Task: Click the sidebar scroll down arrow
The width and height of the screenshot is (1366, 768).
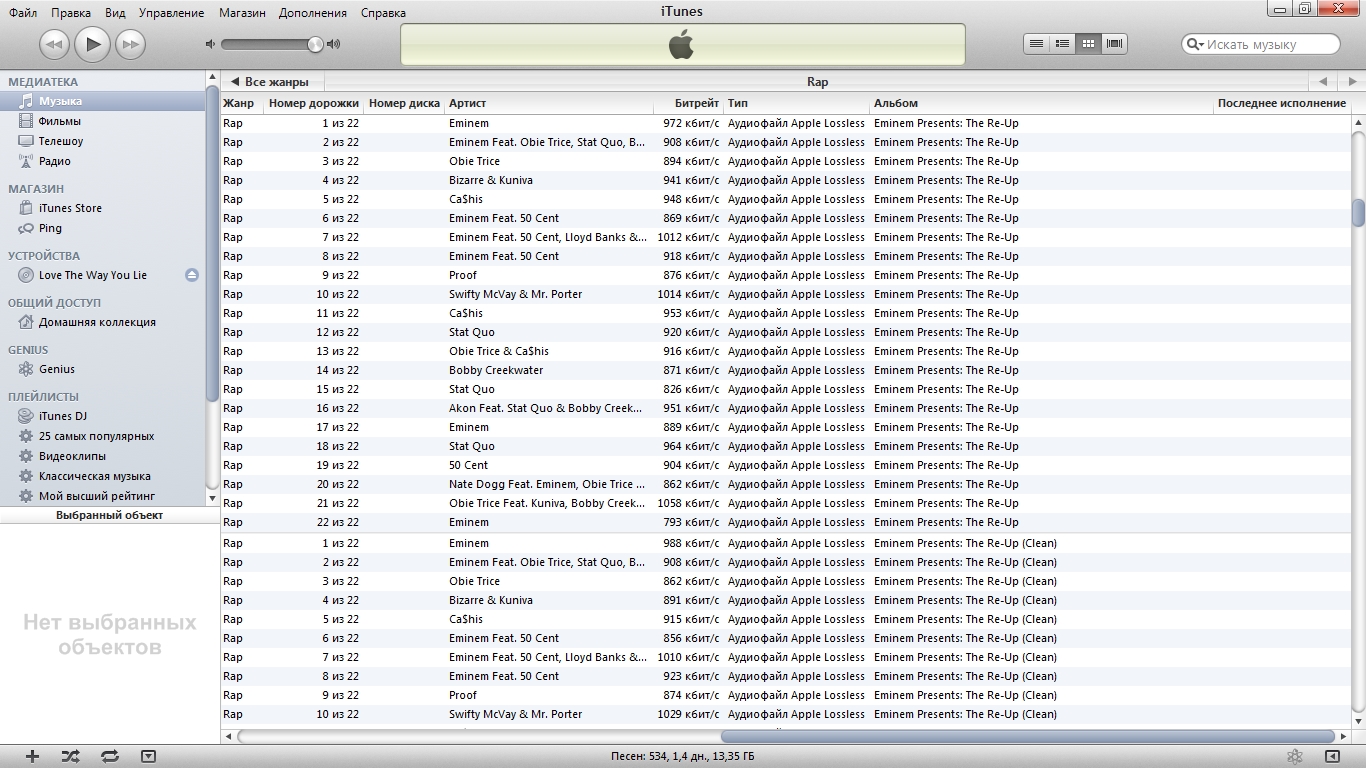Action: point(212,497)
